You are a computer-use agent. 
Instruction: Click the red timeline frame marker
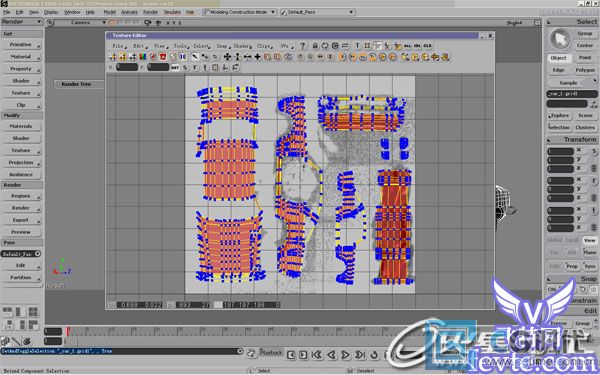pyautogui.click(x=68, y=331)
